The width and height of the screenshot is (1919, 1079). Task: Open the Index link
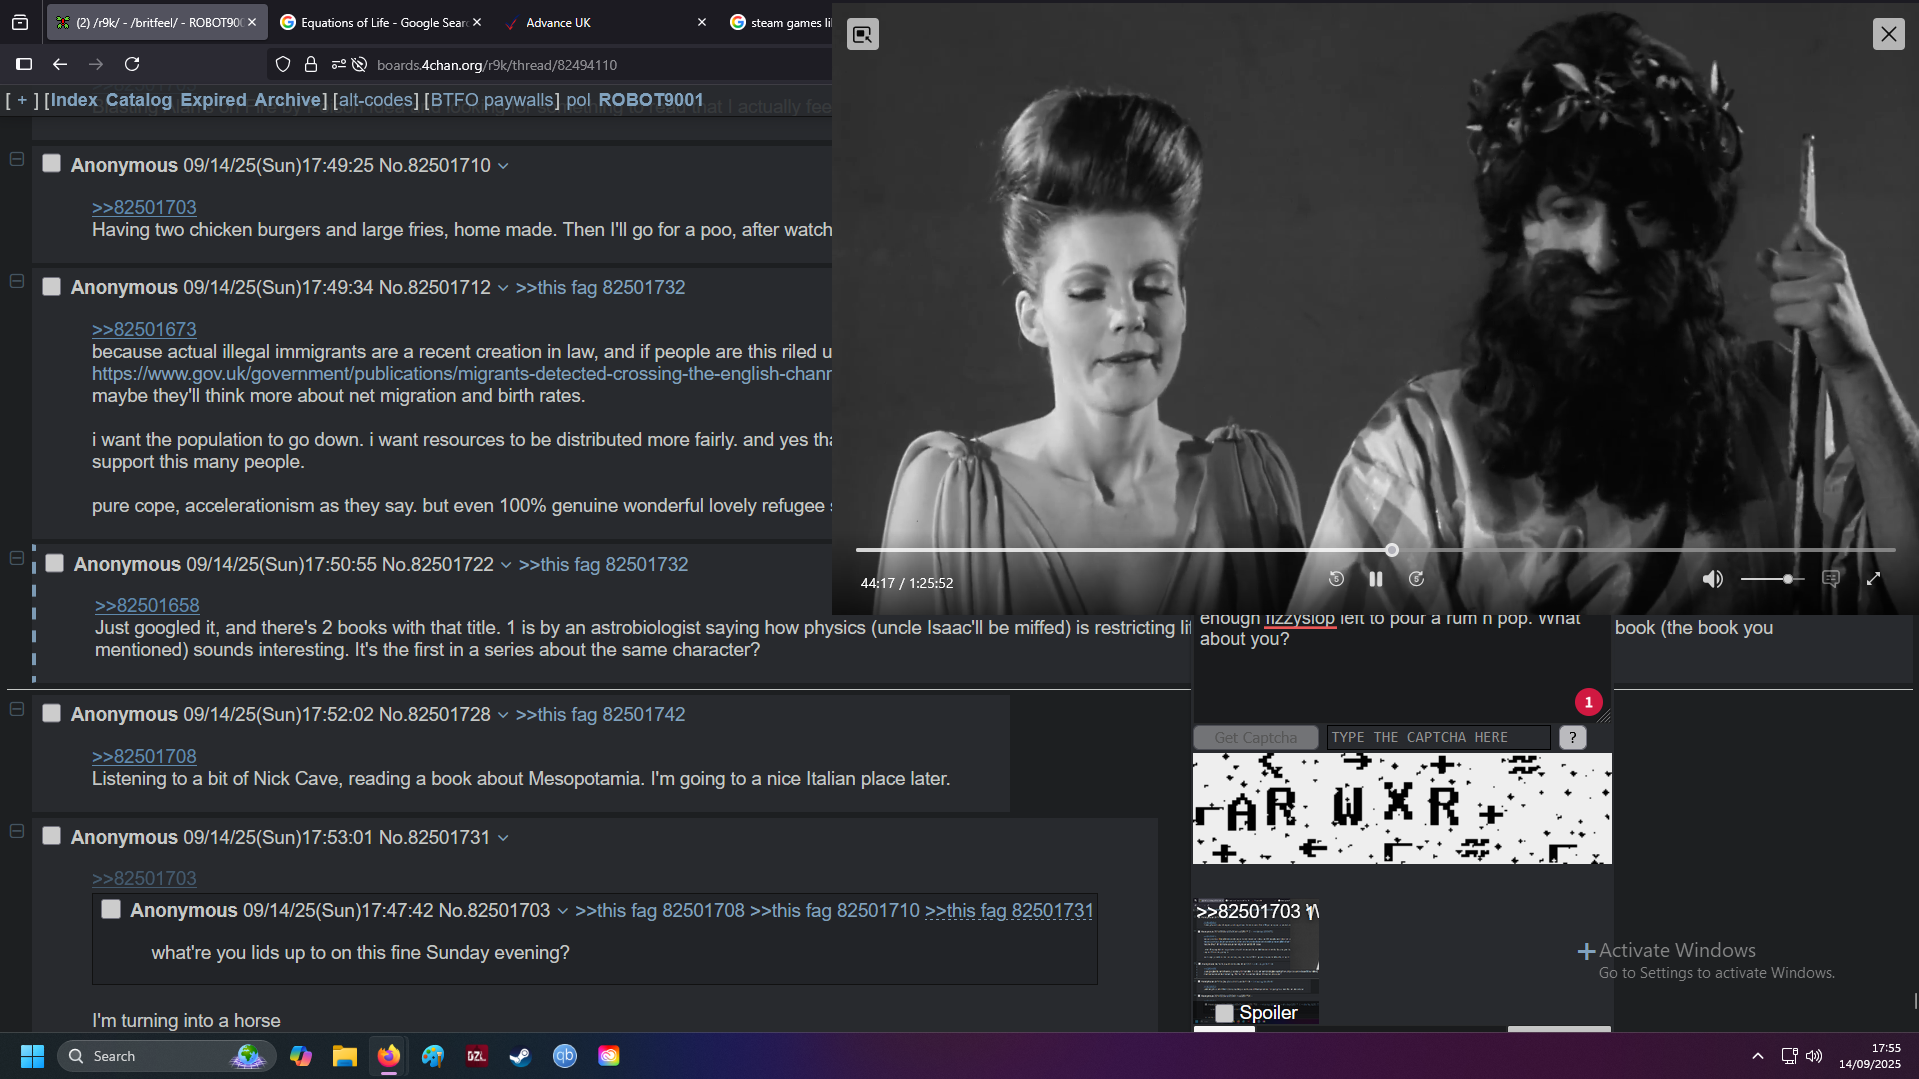[x=74, y=100]
